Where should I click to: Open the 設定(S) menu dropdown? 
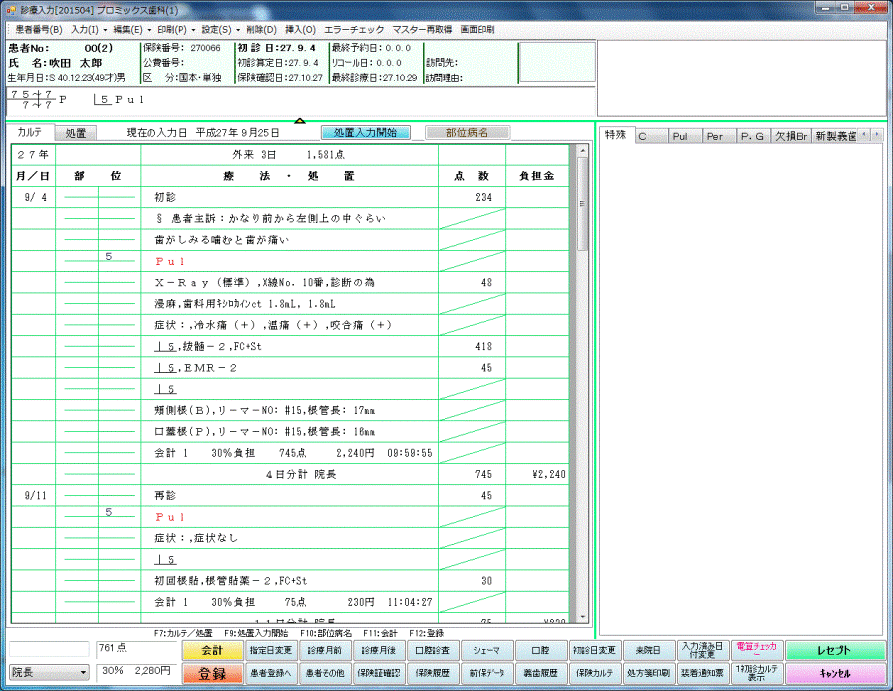(x=220, y=30)
